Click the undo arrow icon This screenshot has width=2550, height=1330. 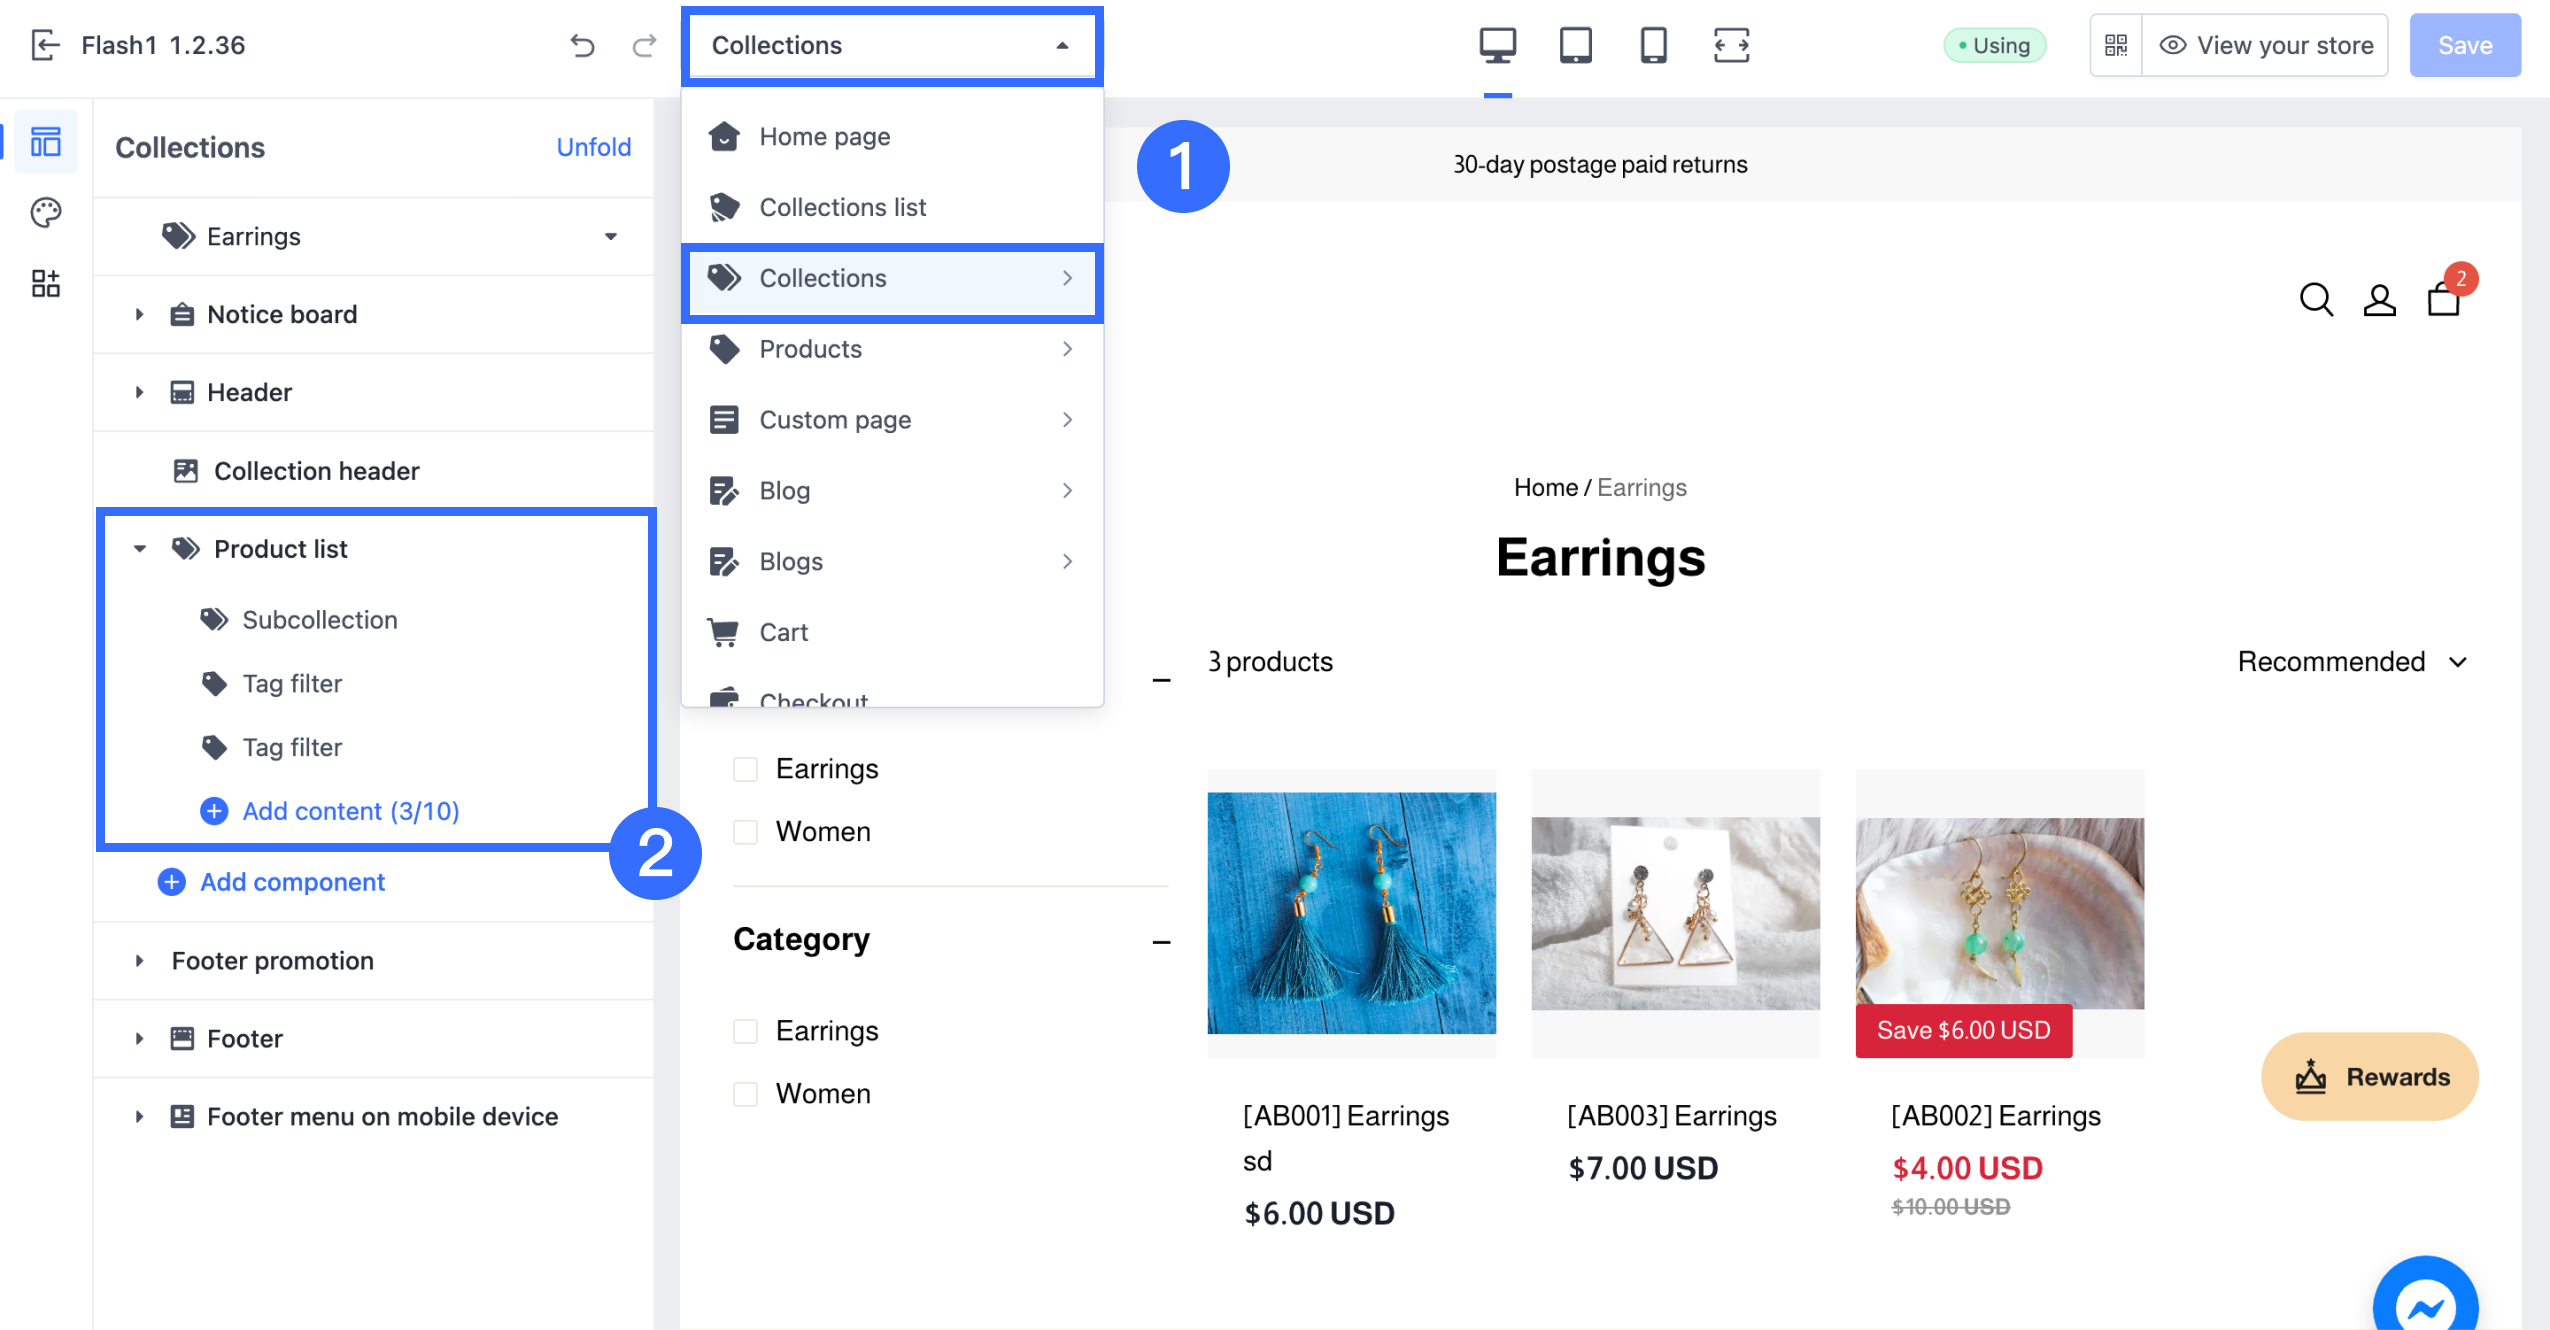(x=582, y=45)
